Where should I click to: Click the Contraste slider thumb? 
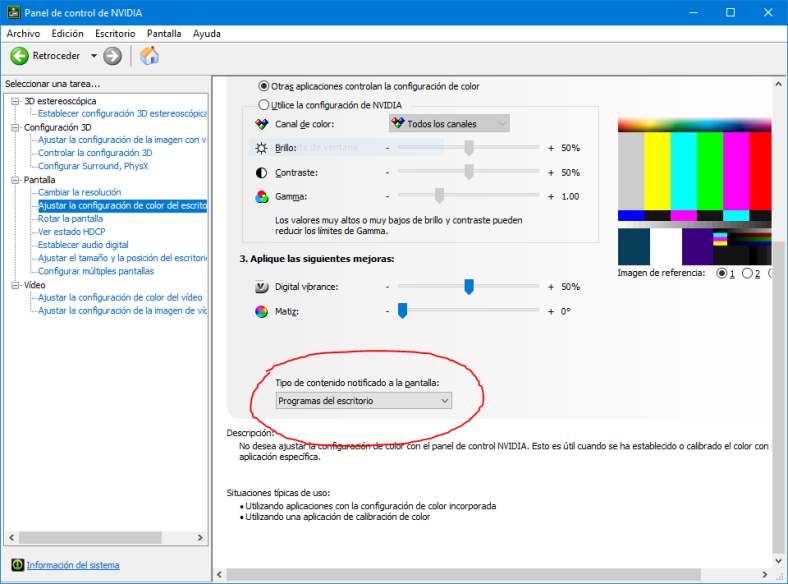(x=469, y=172)
